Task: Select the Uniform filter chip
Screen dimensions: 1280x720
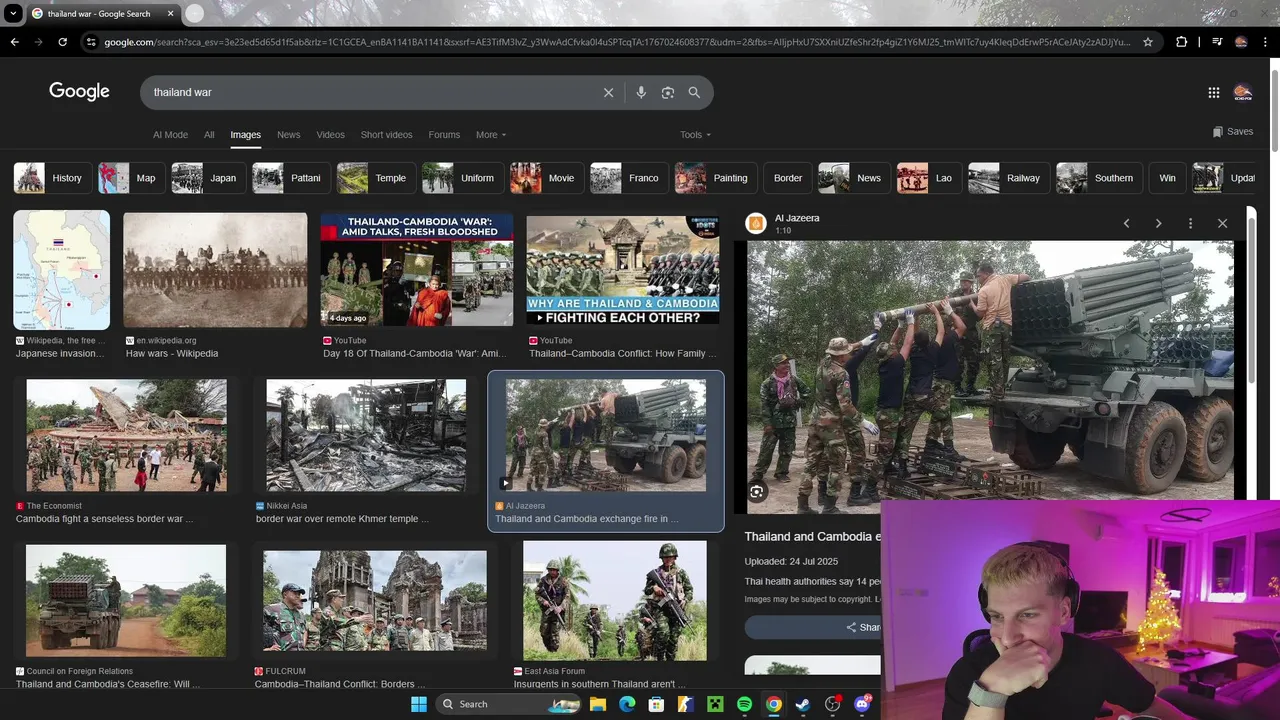Action: [461, 178]
